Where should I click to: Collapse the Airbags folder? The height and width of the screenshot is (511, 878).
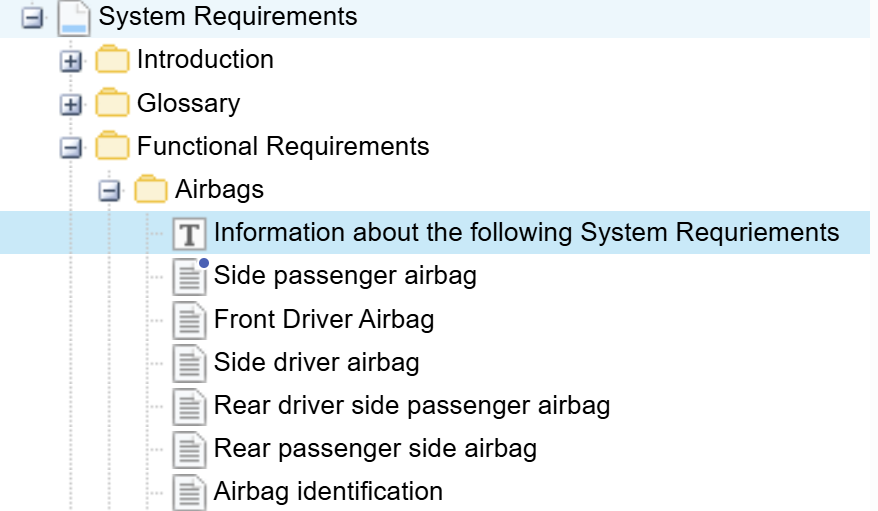tap(109, 191)
